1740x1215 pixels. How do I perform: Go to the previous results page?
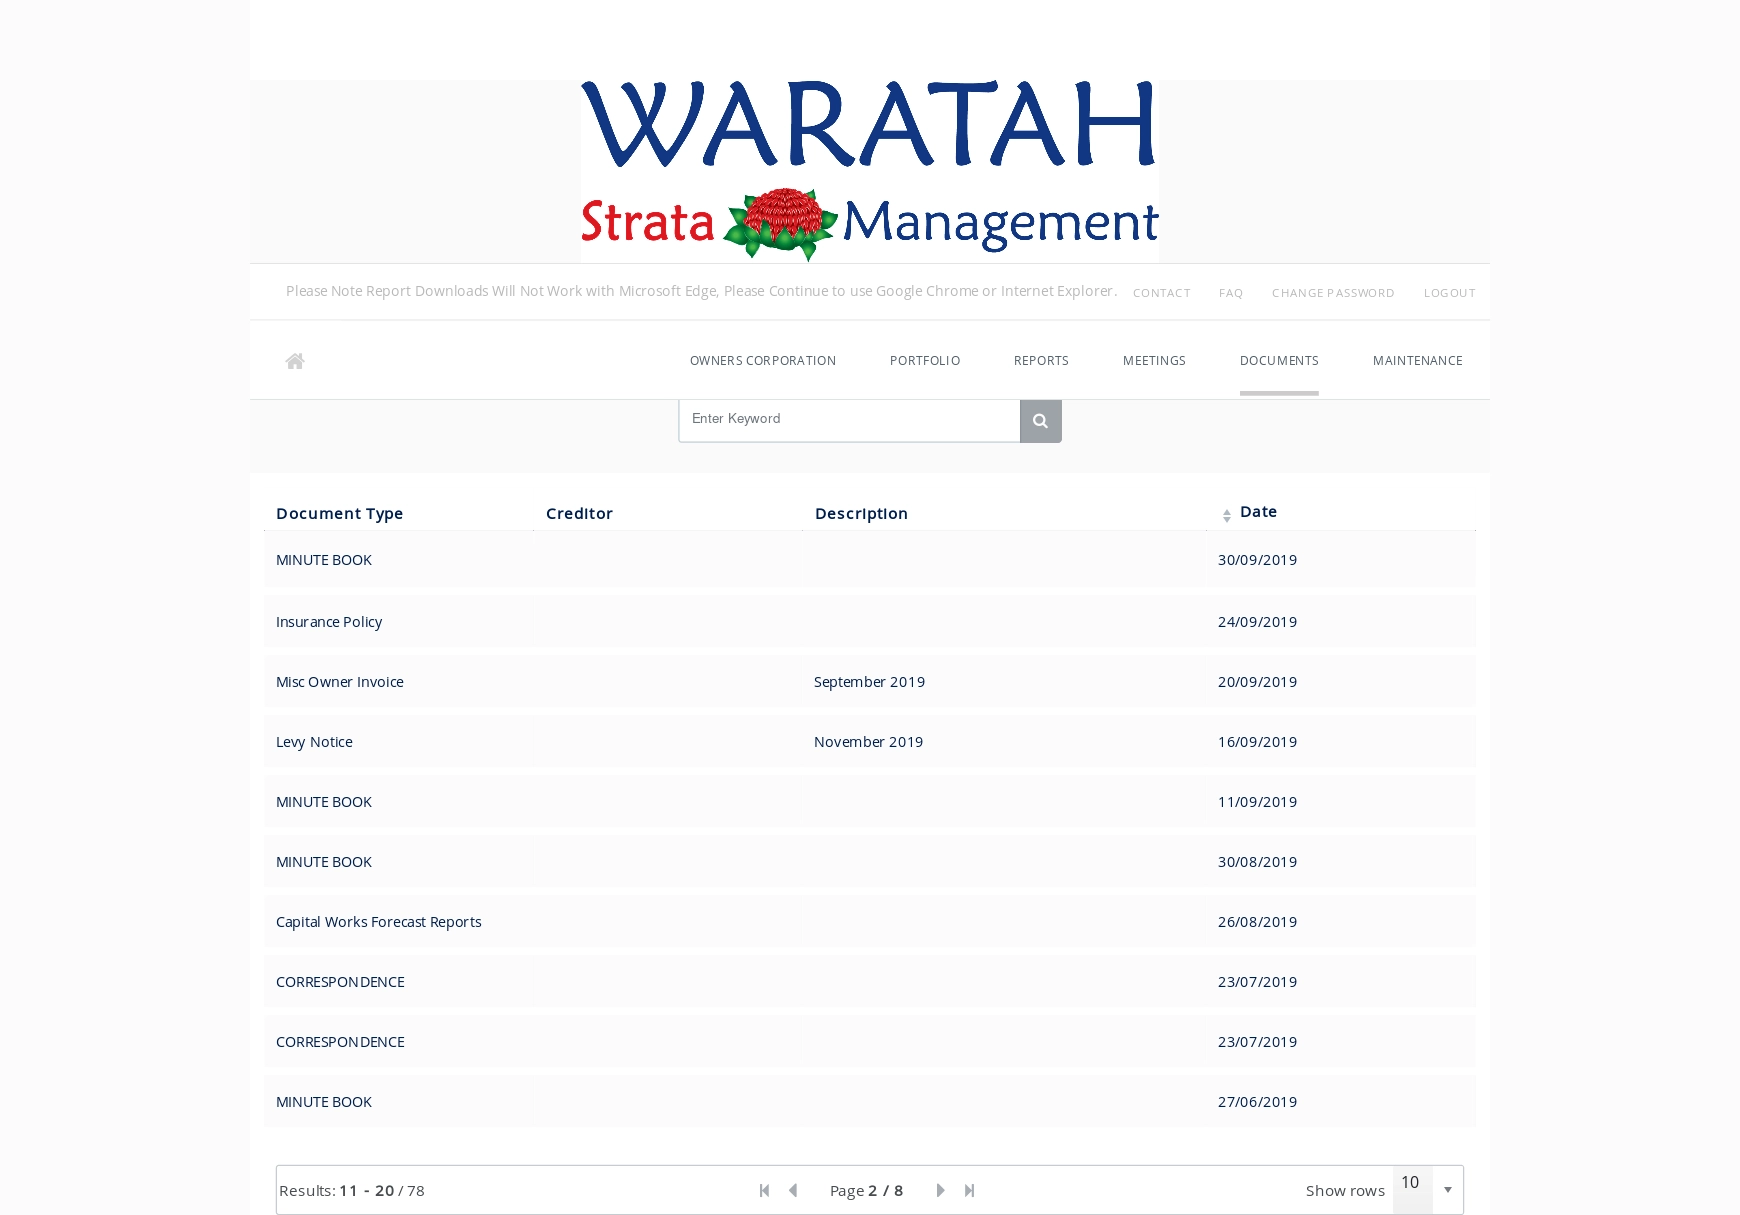(x=793, y=1190)
